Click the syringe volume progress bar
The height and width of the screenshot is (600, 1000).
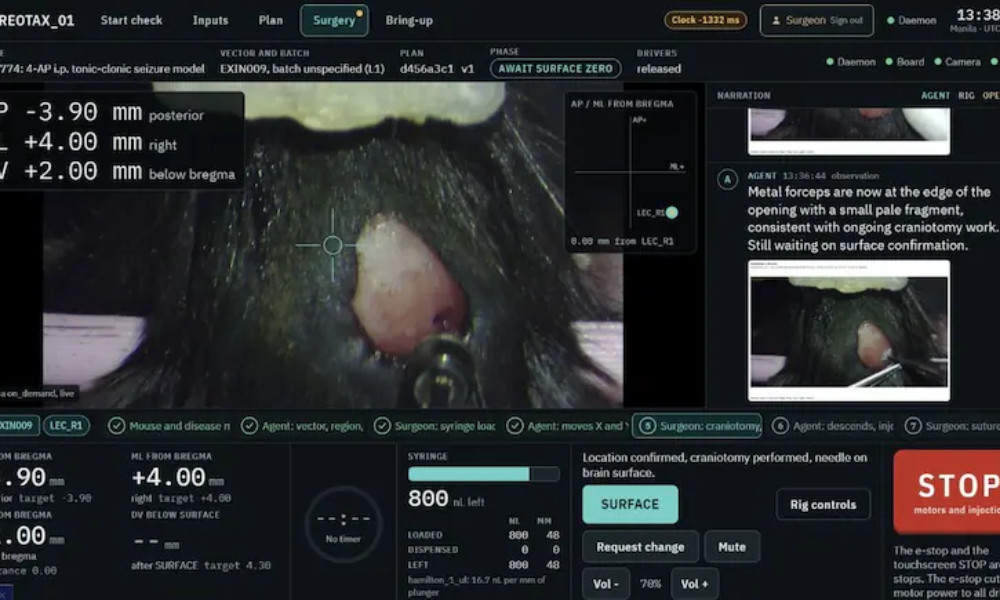click(483, 474)
